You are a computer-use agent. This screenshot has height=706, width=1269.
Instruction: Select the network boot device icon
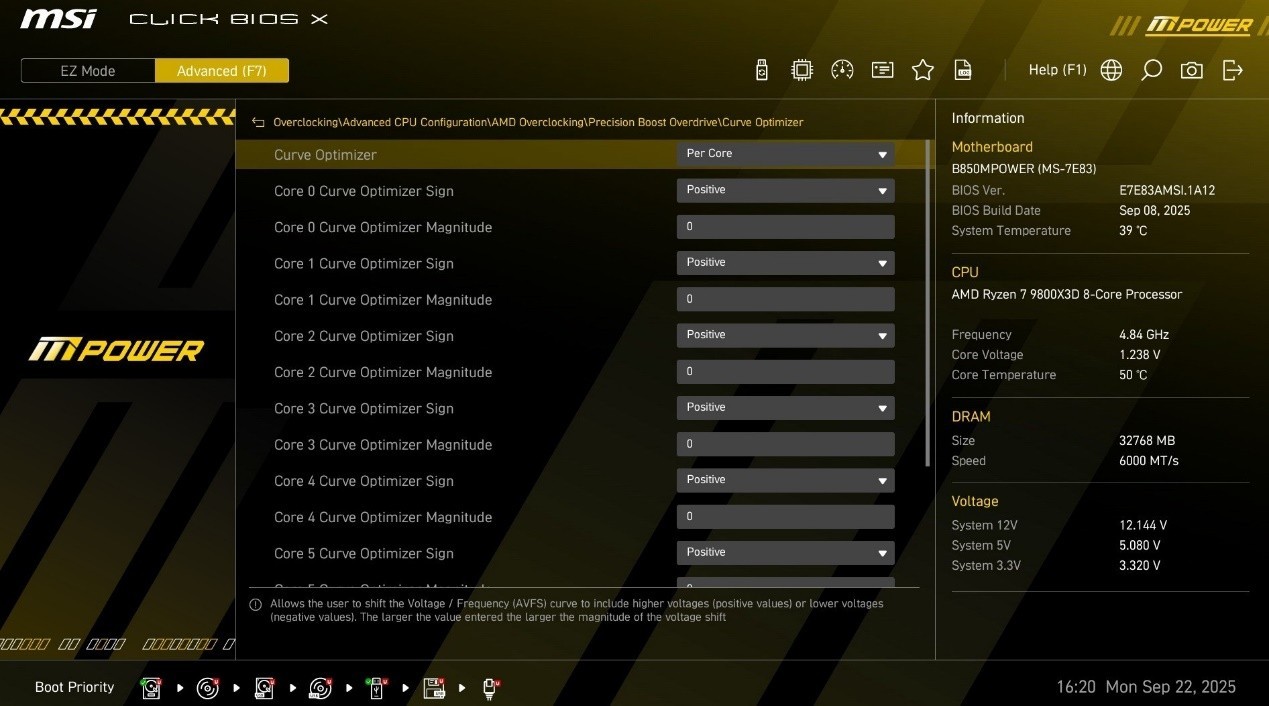coord(490,688)
